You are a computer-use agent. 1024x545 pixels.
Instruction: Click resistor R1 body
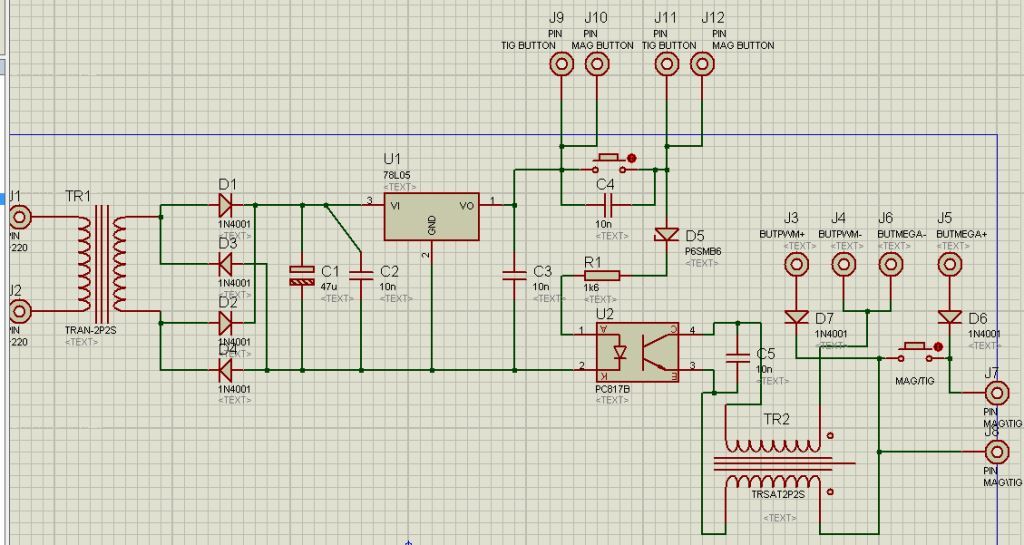point(601,275)
